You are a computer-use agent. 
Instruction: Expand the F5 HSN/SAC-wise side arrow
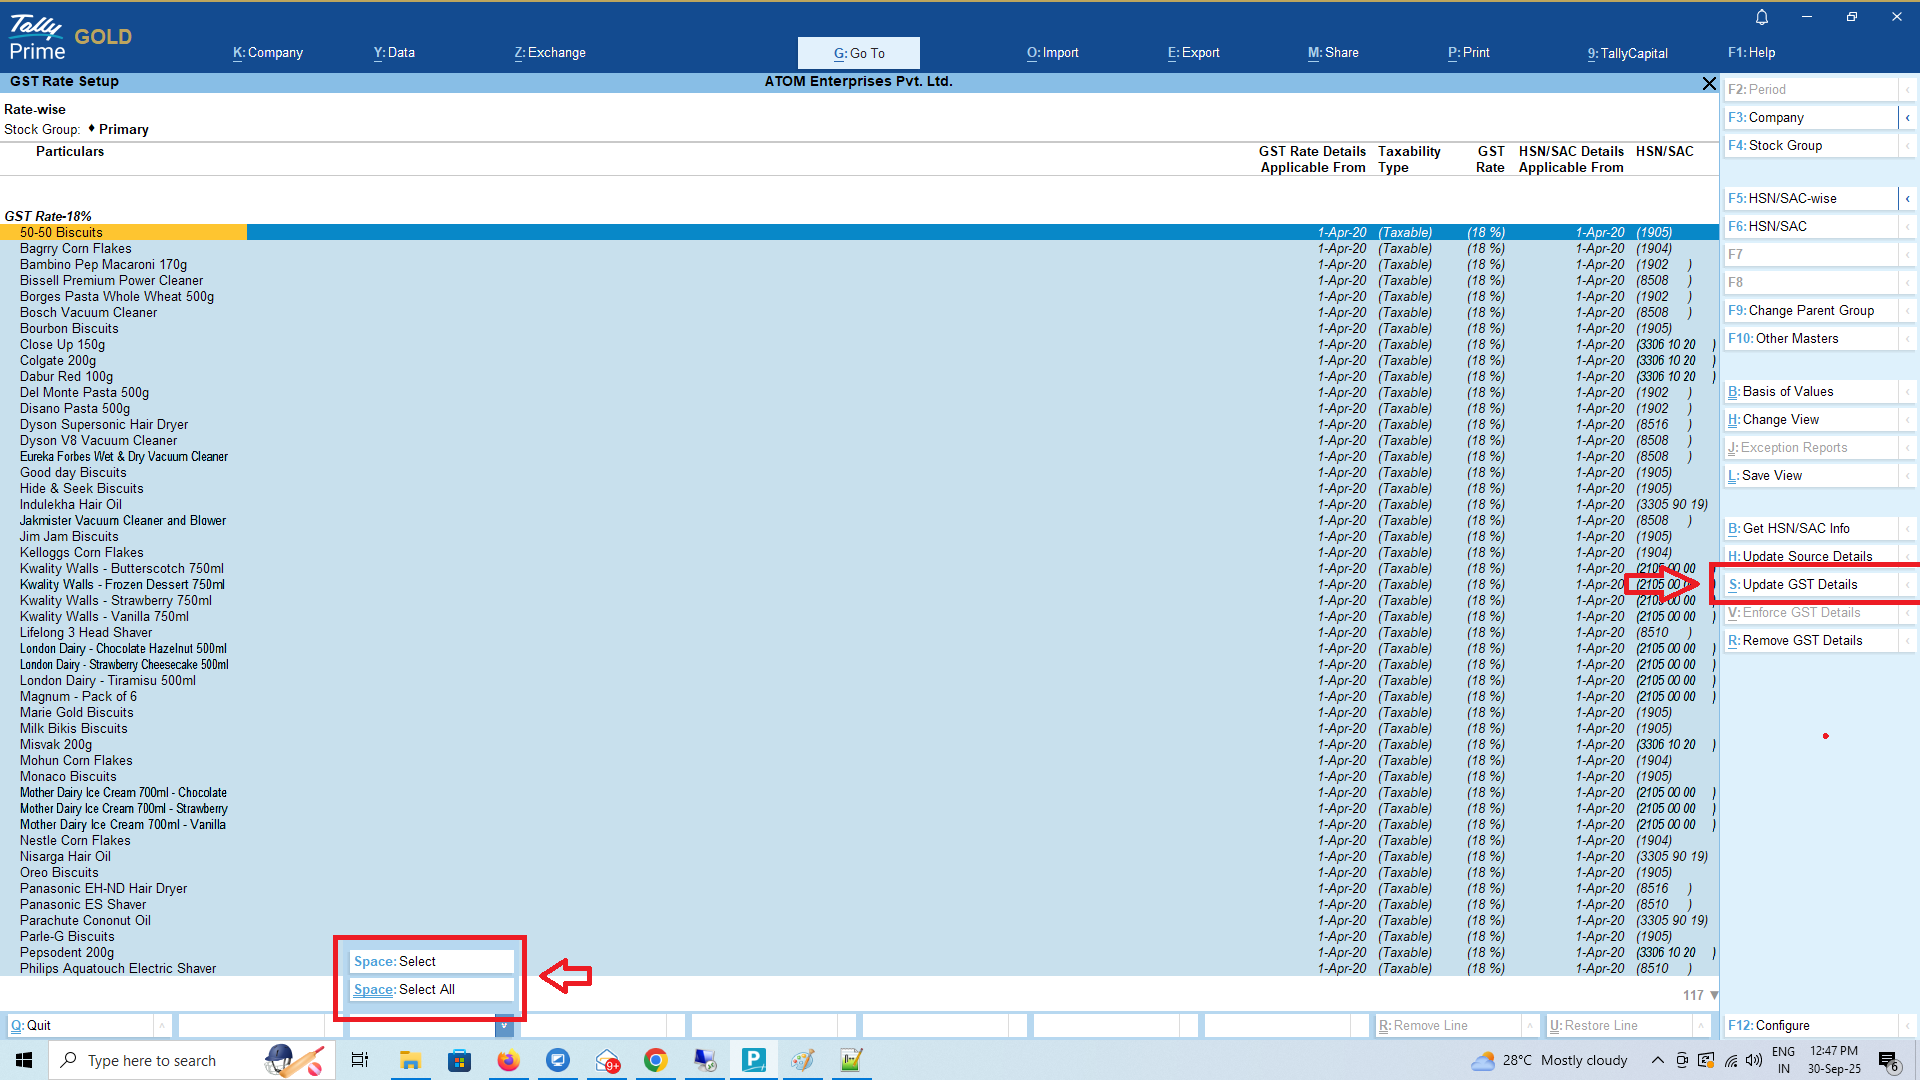tap(1907, 199)
